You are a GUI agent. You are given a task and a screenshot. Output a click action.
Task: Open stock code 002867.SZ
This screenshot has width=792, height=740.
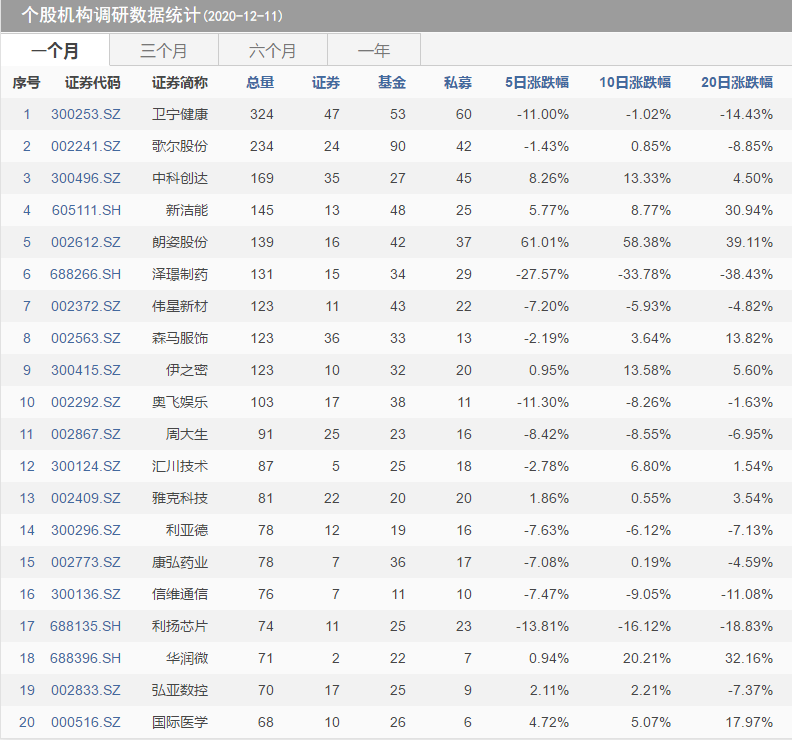pos(86,434)
